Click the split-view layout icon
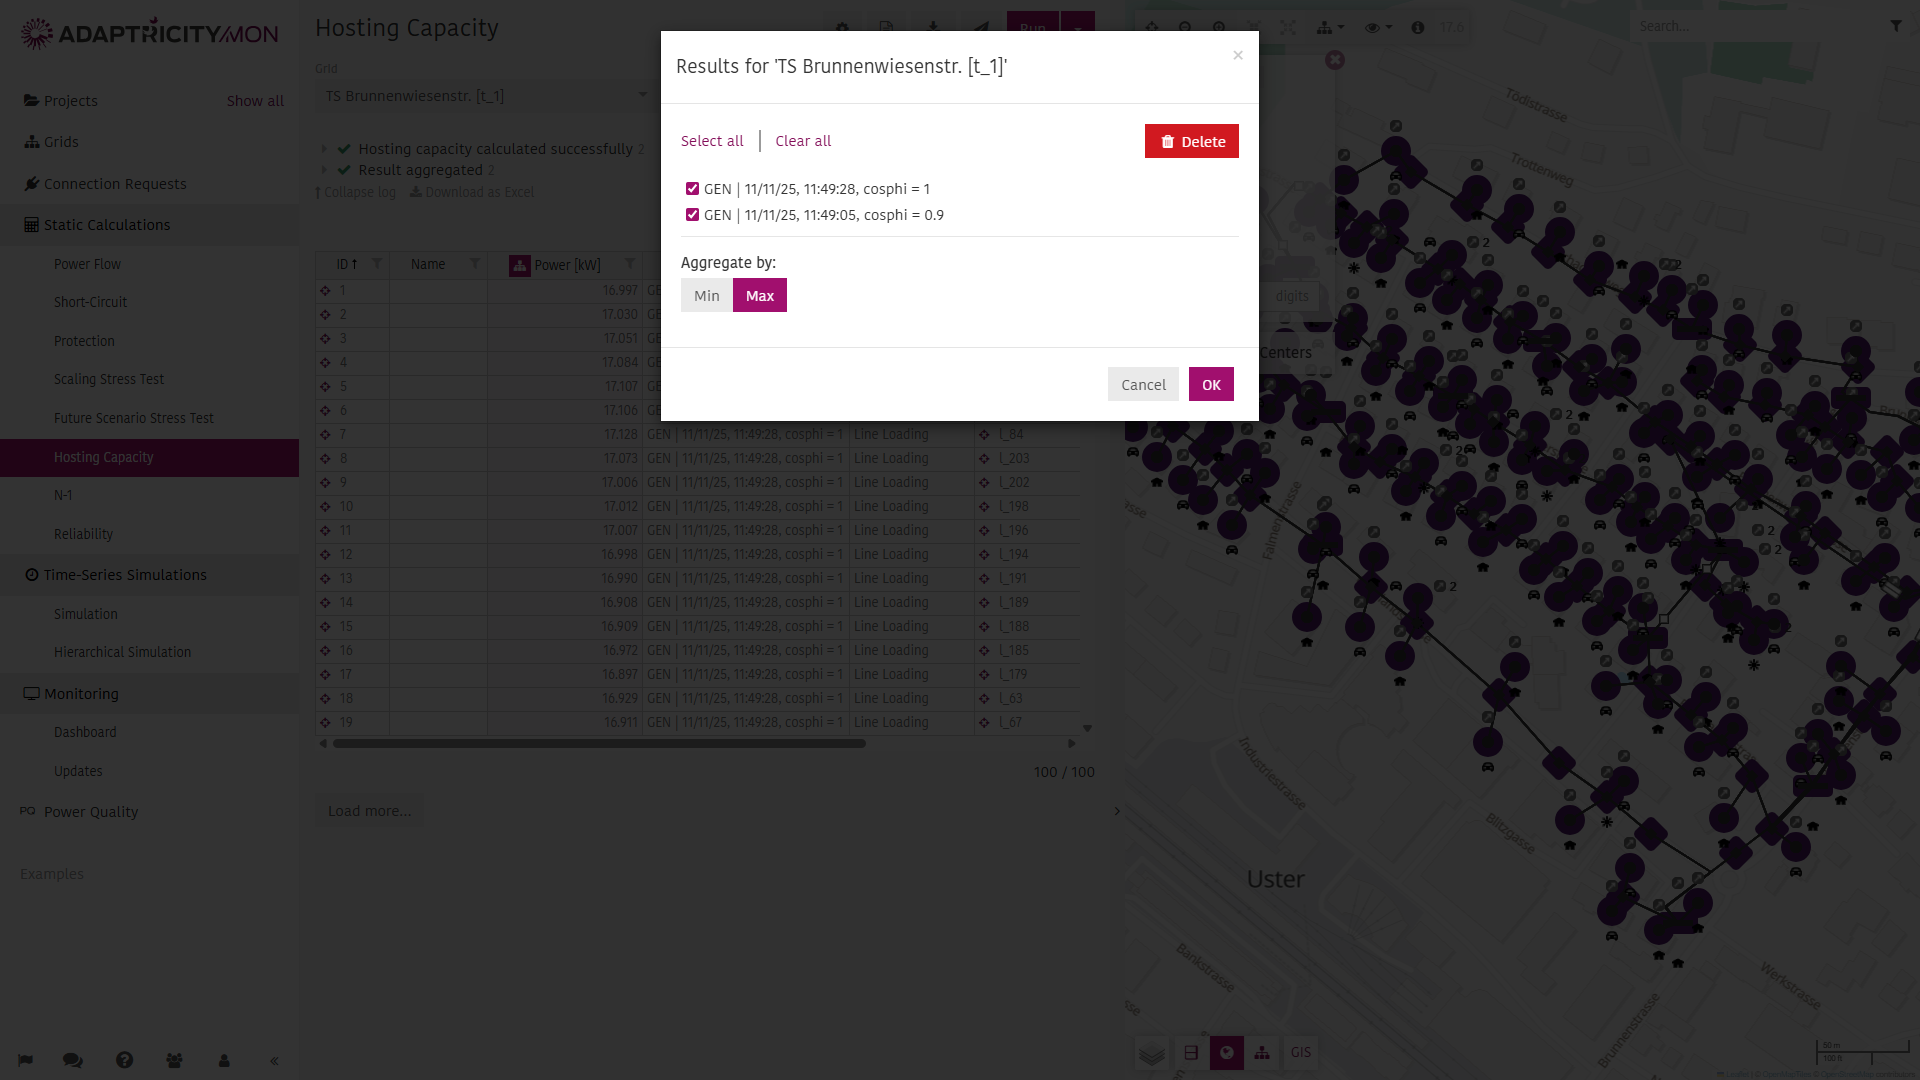Viewport: 1920px width, 1080px height. [x=1190, y=1053]
